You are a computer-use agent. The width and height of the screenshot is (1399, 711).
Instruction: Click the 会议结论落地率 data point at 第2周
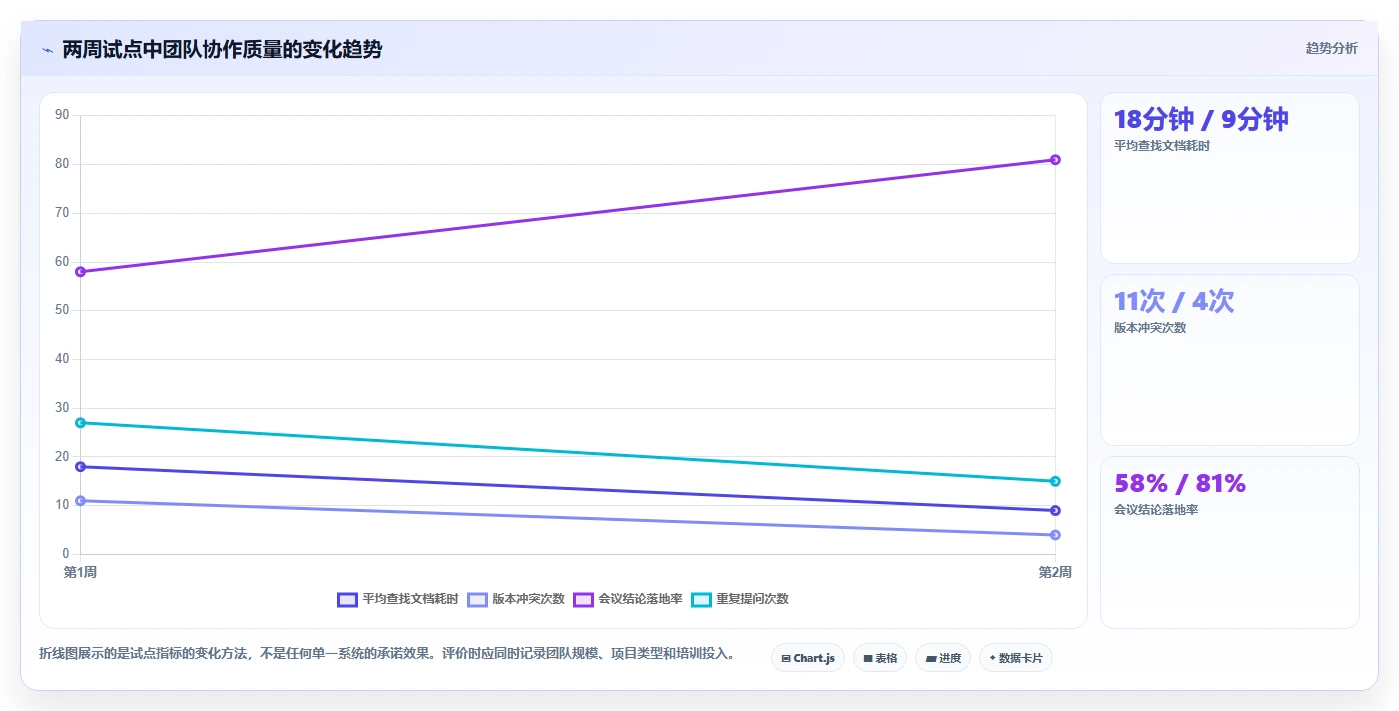coord(1055,160)
